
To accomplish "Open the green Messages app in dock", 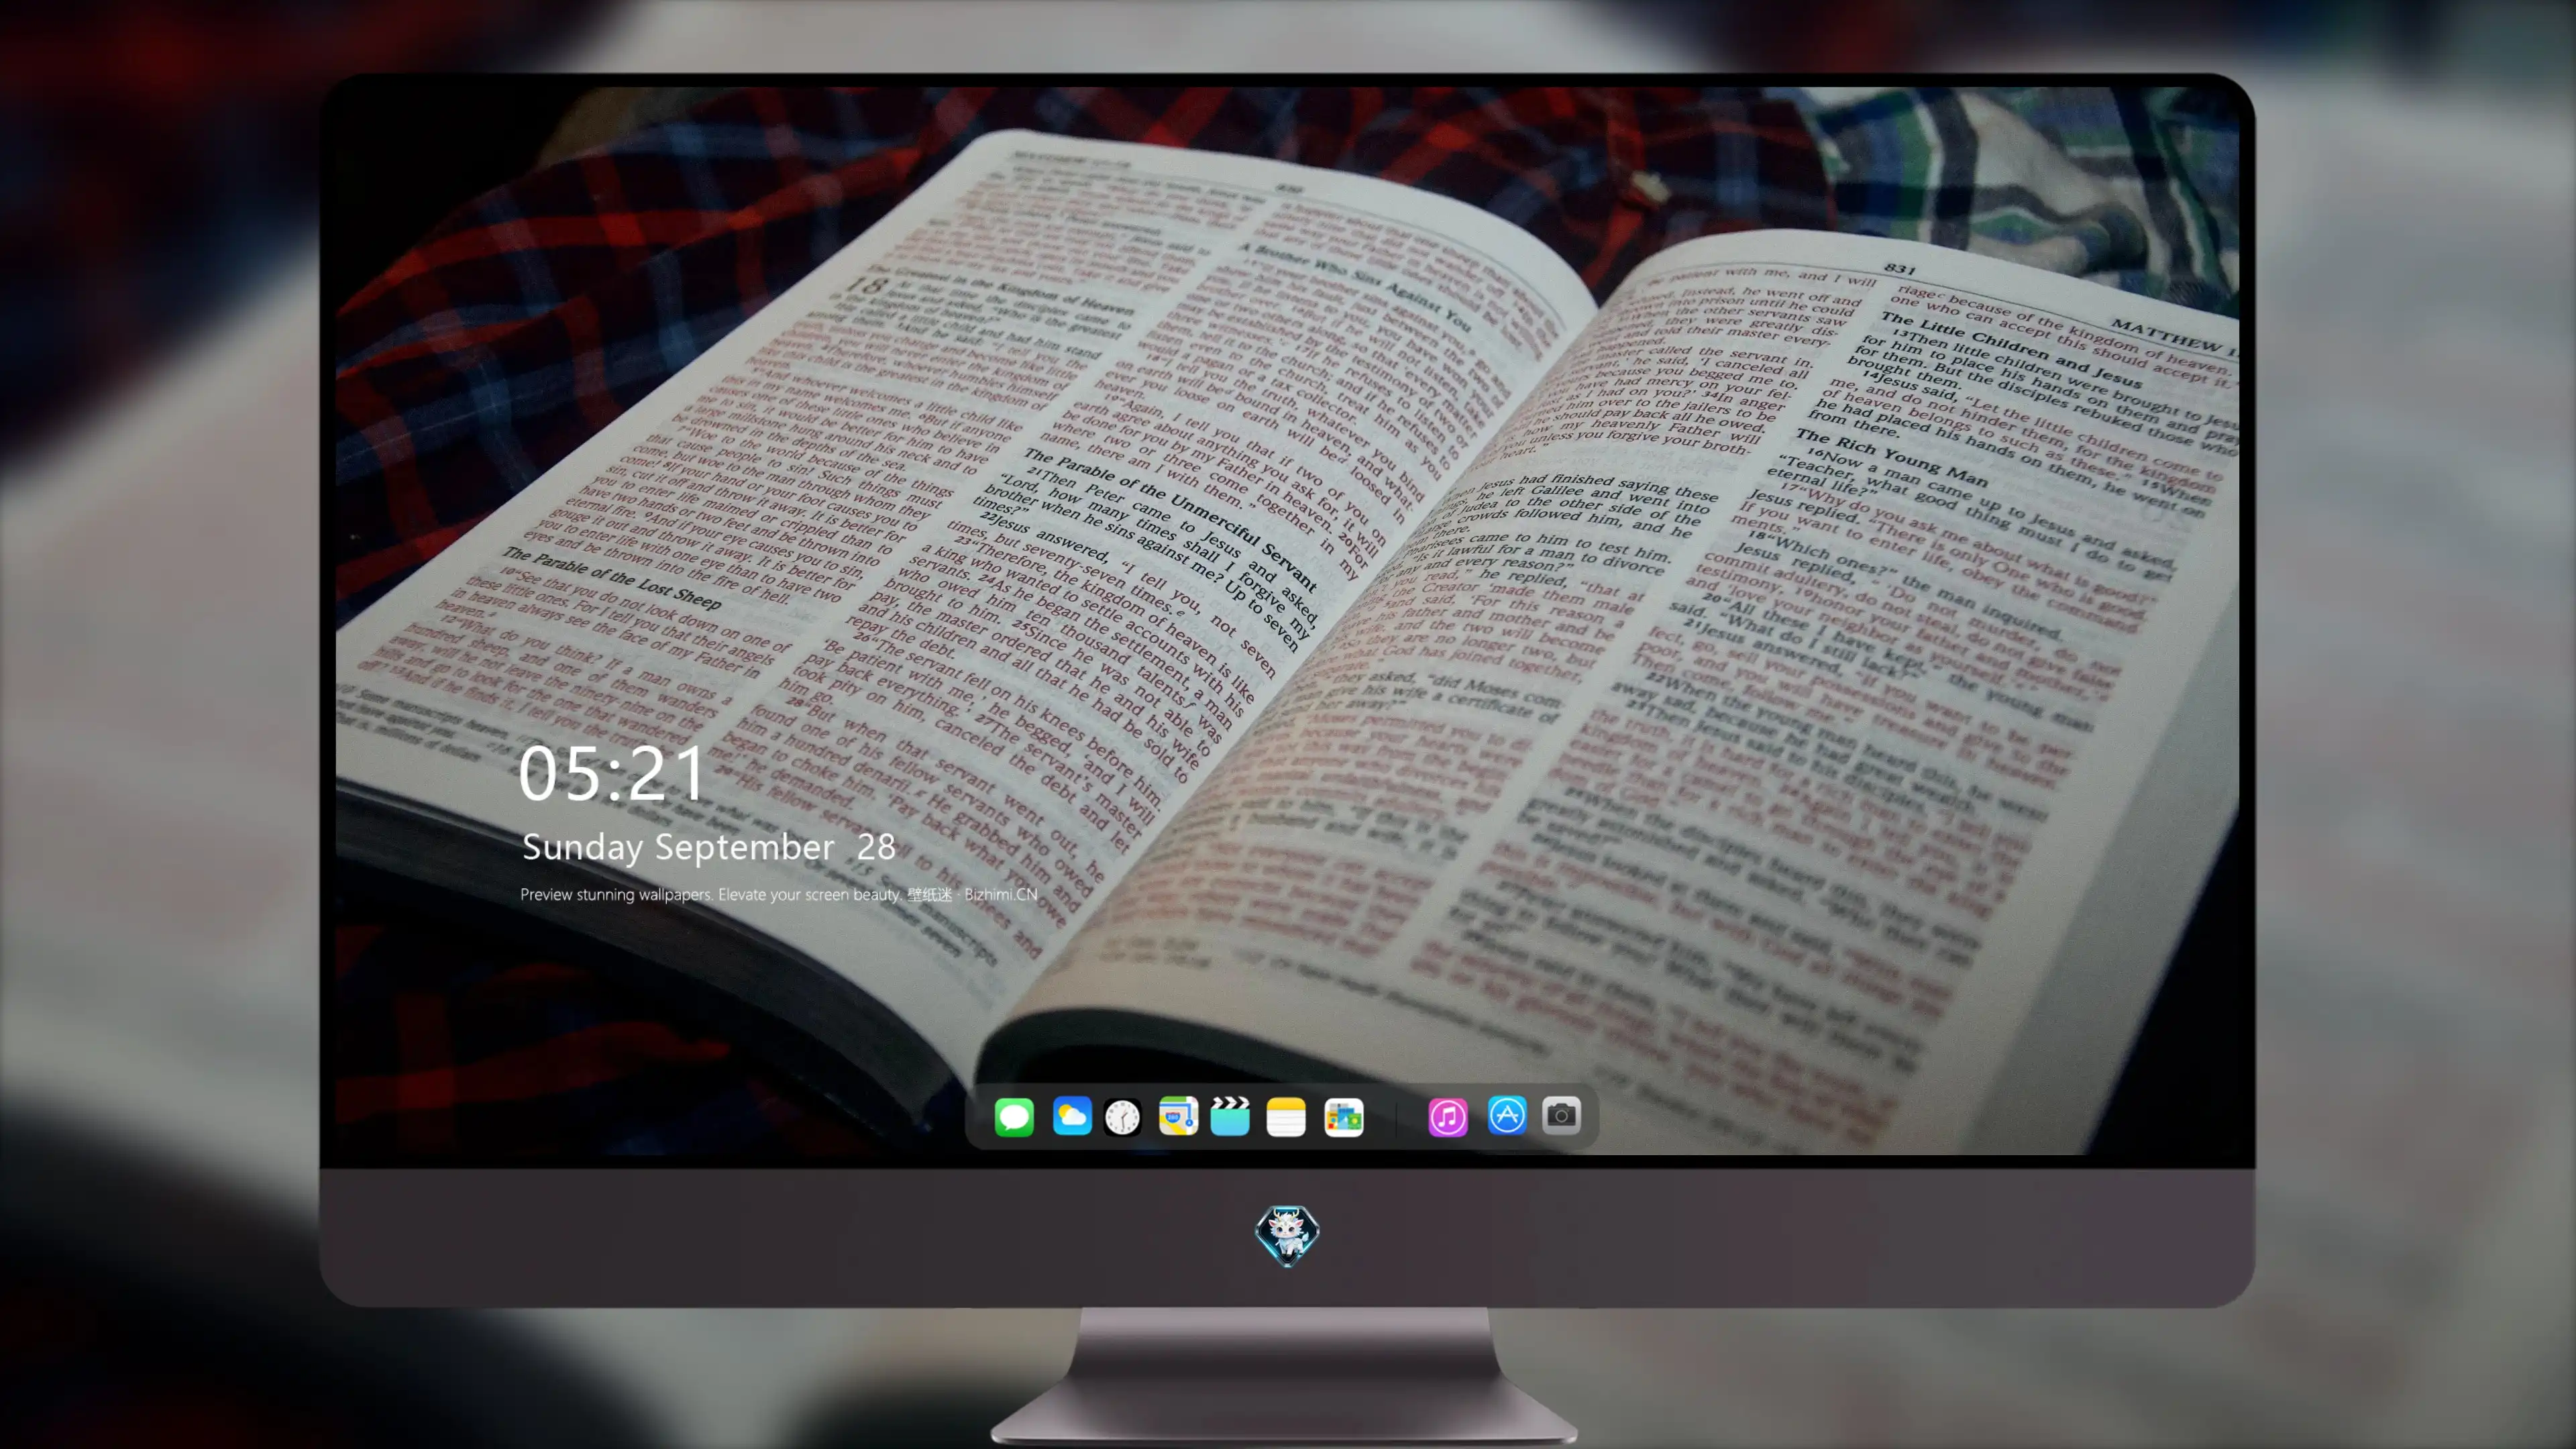I will click(1014, 1117).
